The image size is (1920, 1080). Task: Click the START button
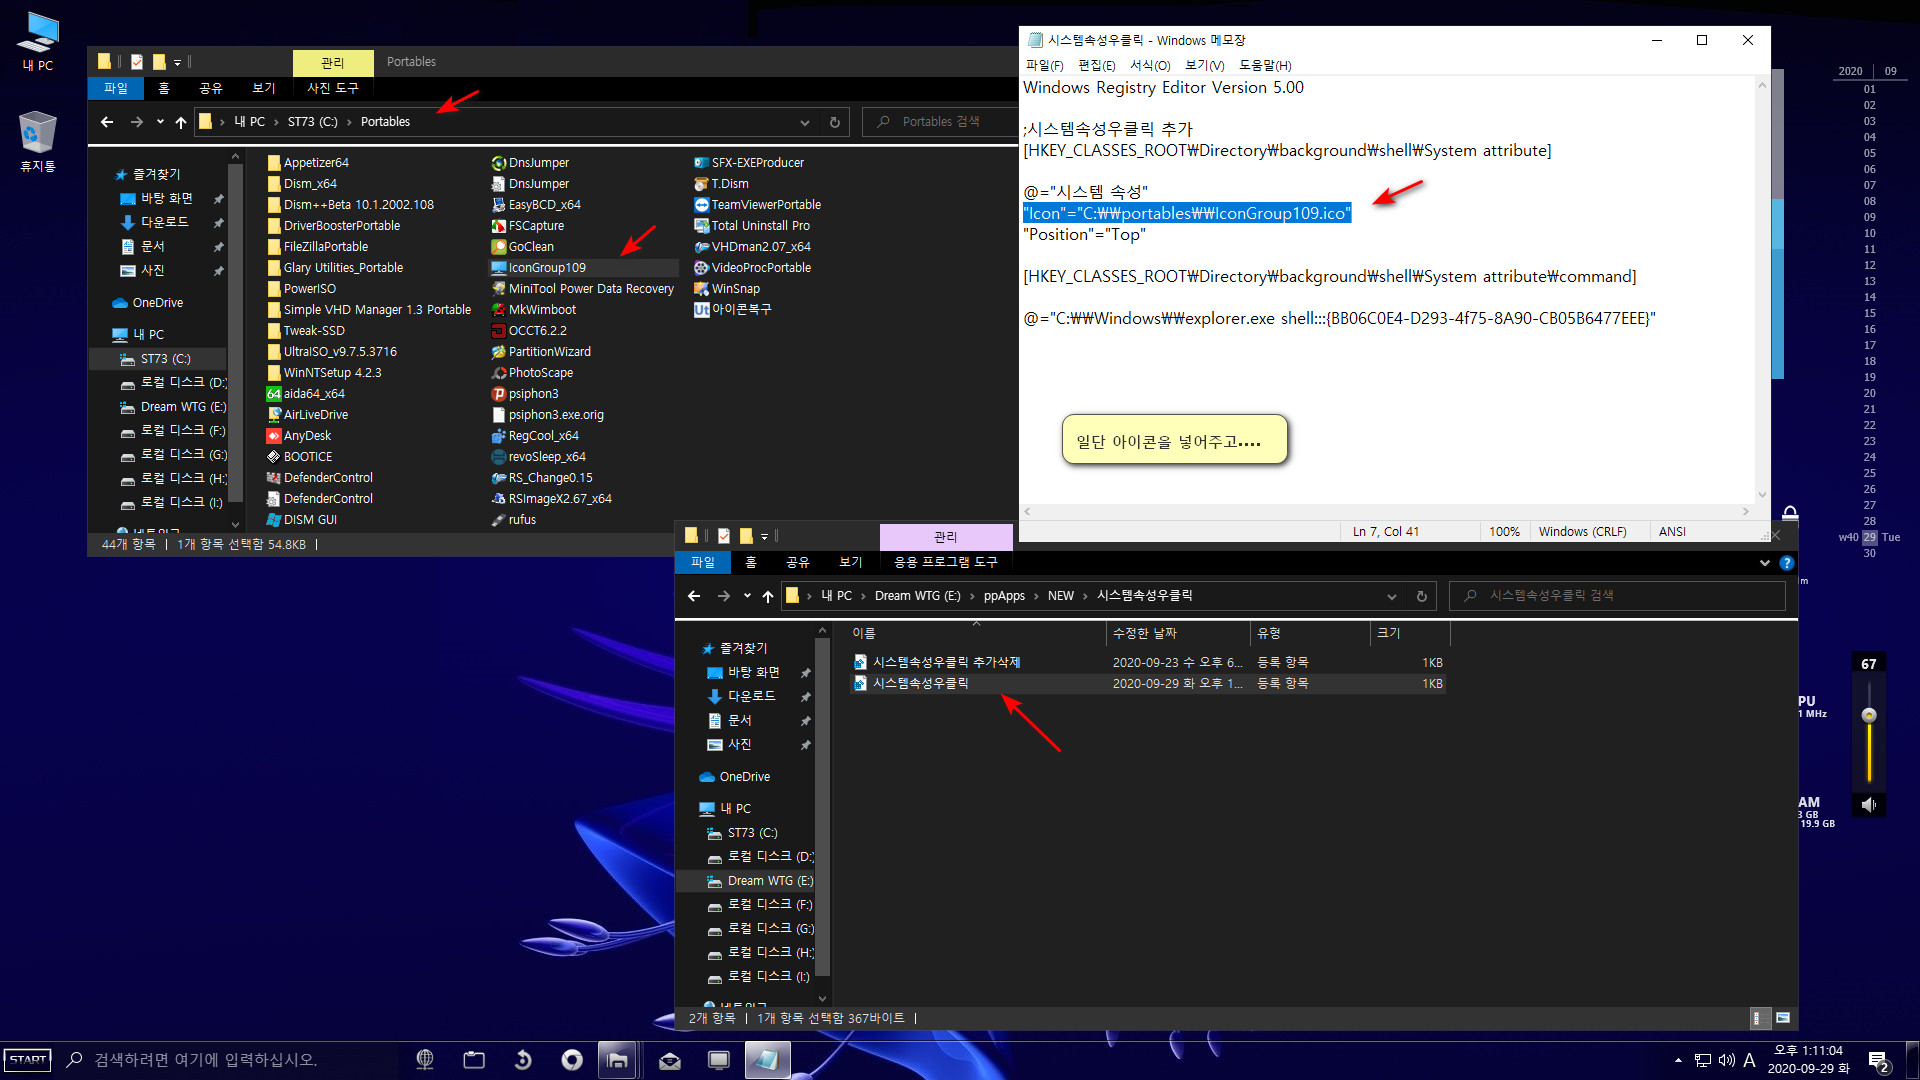(x=27, y=1059)
